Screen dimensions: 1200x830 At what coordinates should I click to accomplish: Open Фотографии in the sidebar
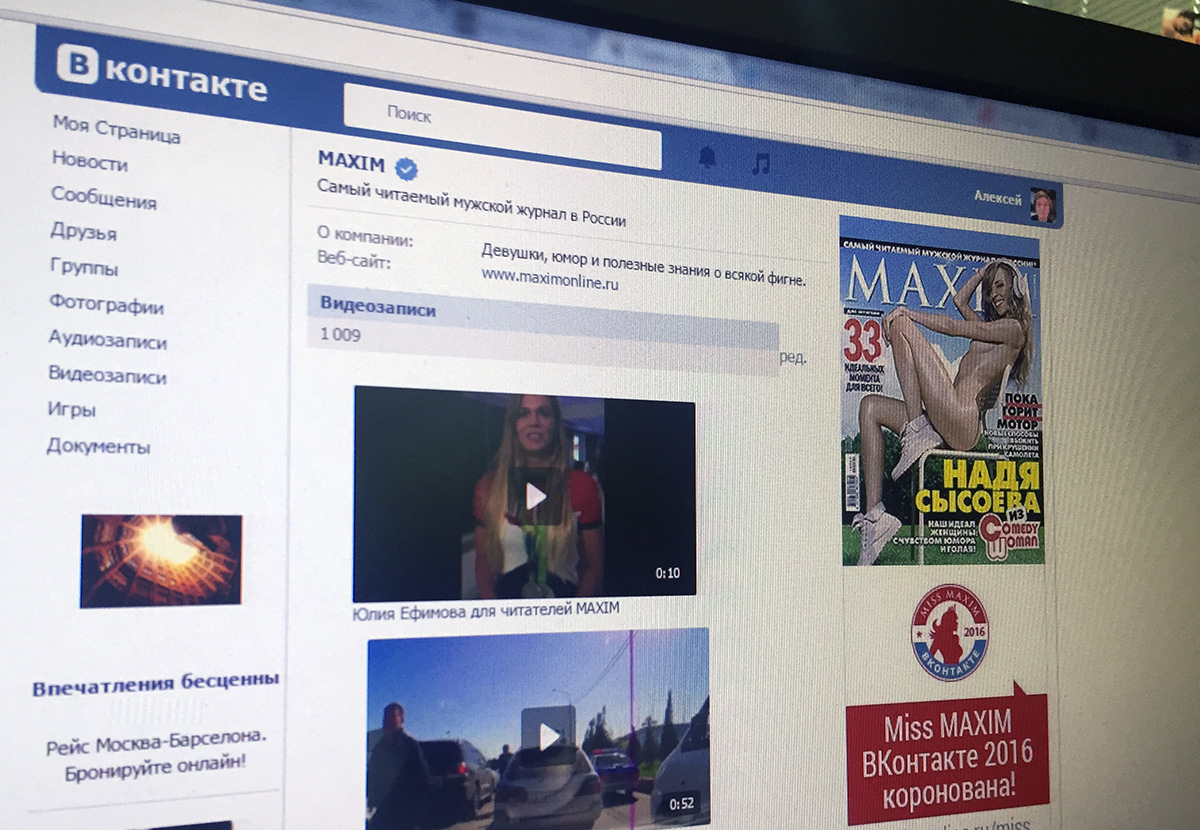pyautogui.click(x=106, y=305)
